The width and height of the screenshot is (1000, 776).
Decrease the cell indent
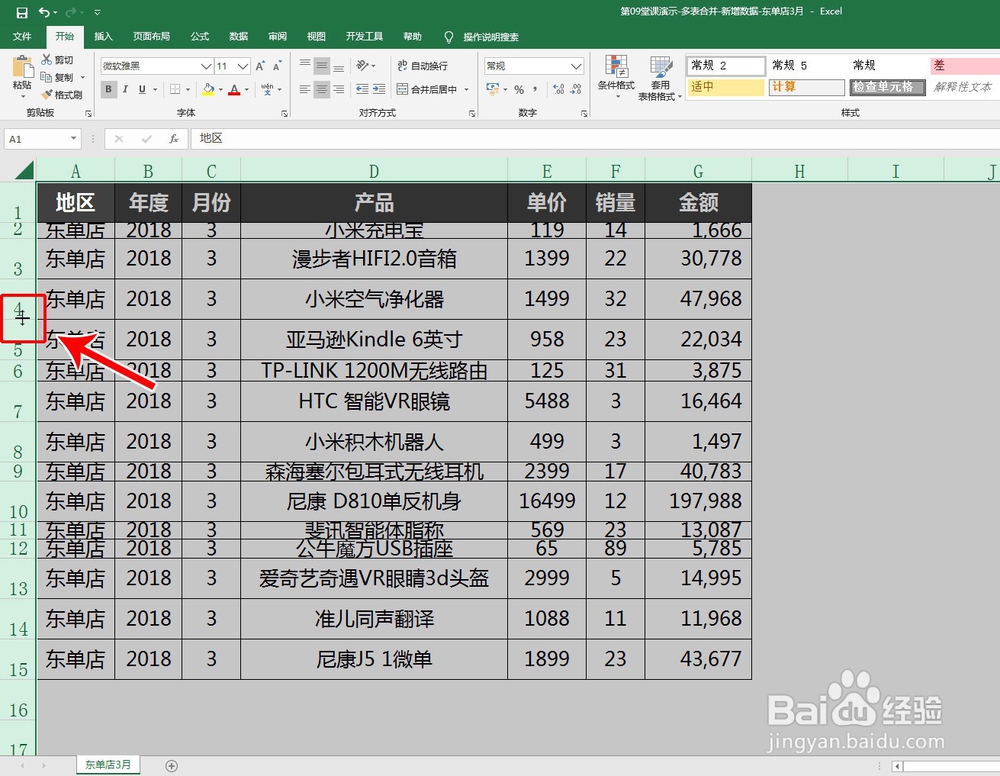(362, 89)
